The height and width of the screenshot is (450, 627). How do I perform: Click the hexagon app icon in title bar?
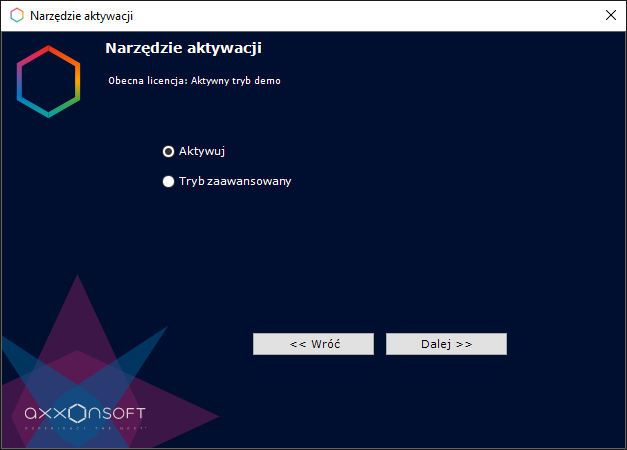(17, 16)
